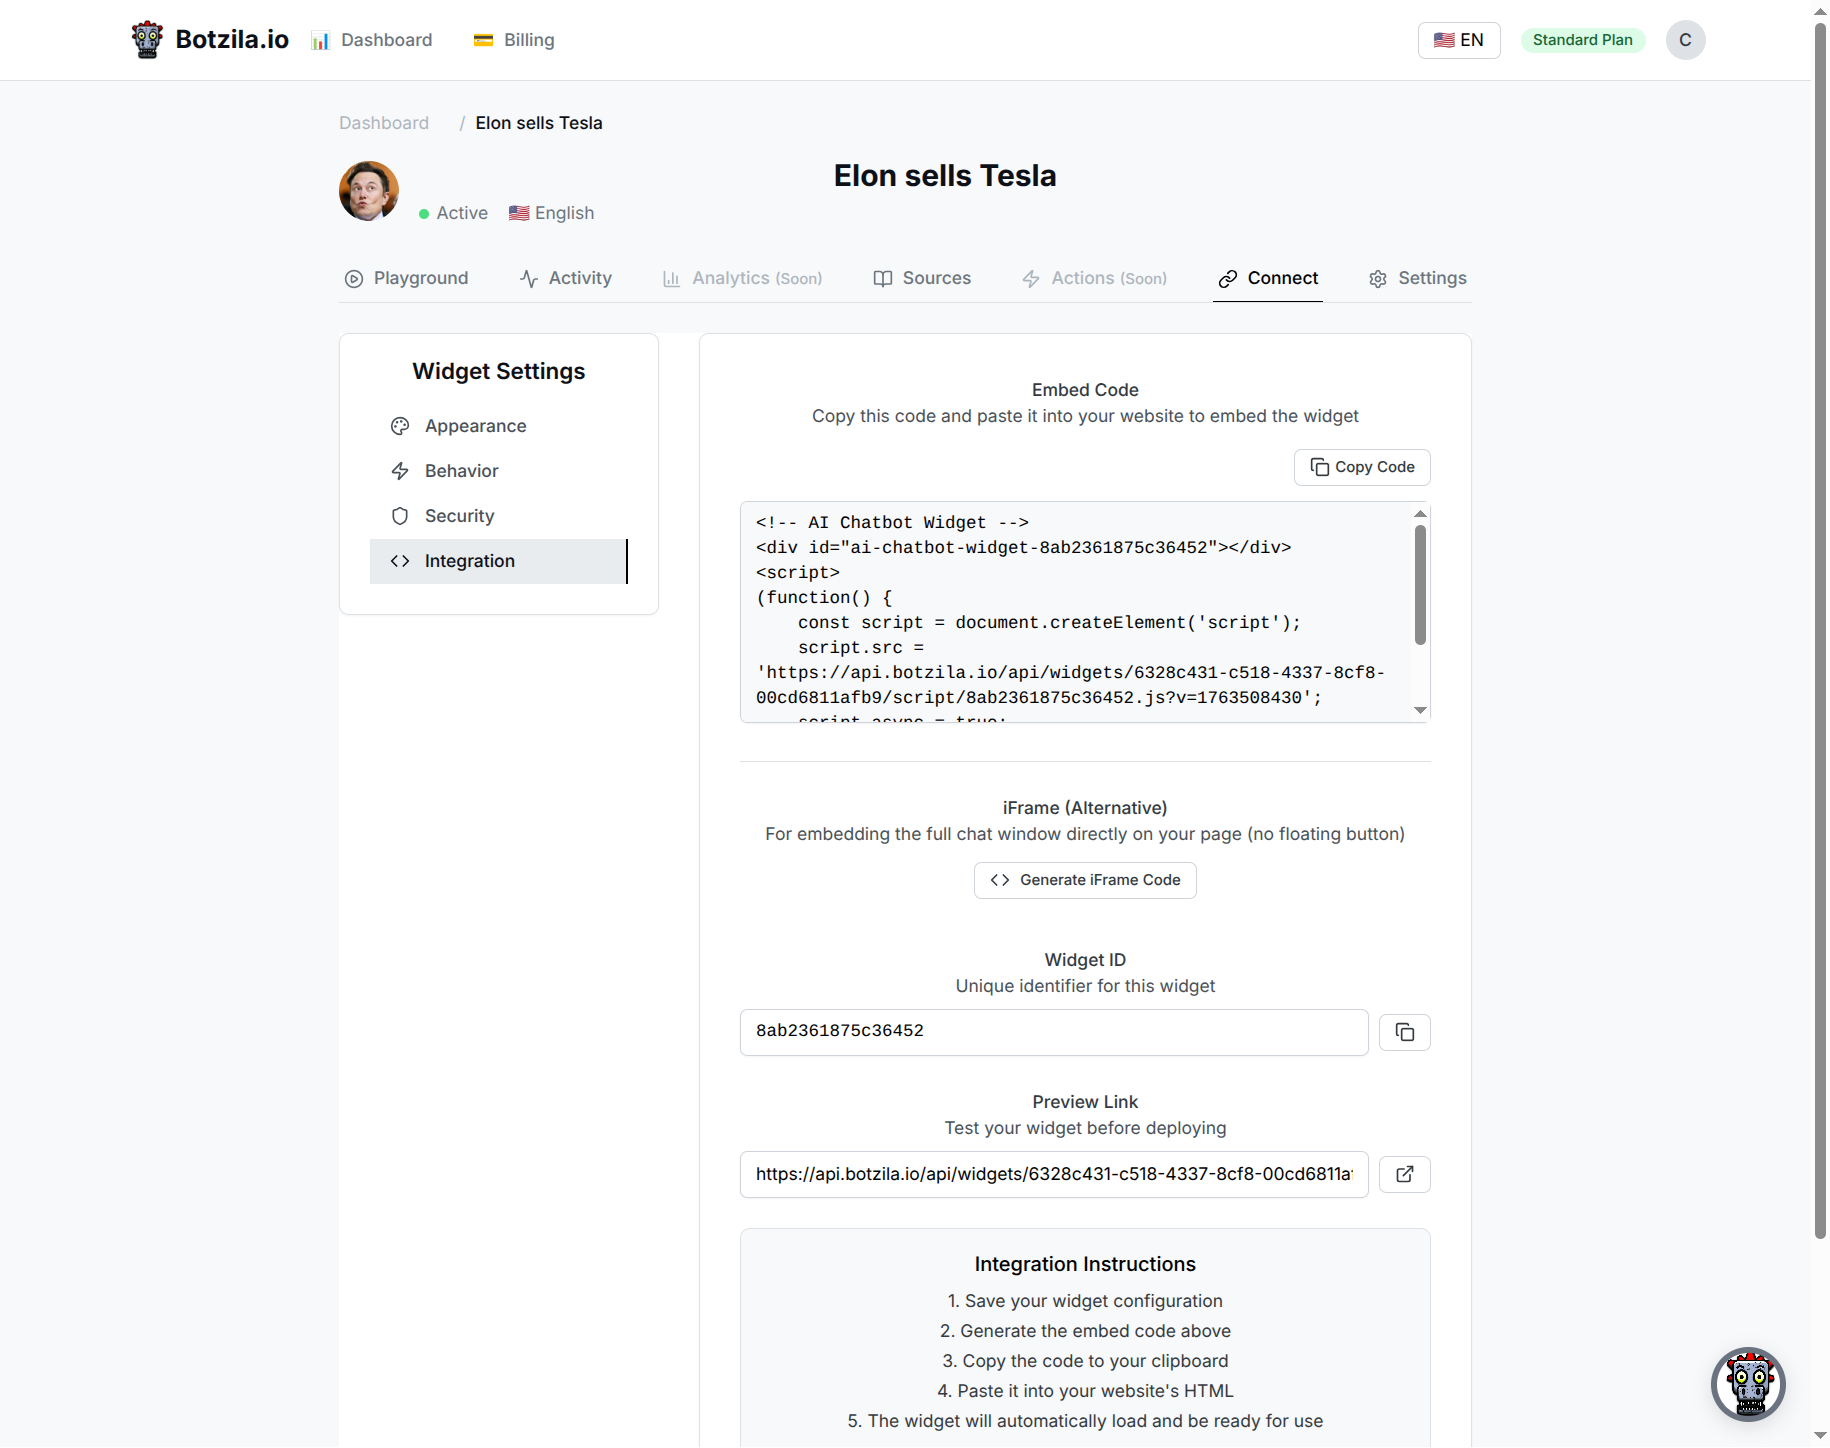
Task: Click the Analytics (Soon) tab
Action: tap(742, 278)
